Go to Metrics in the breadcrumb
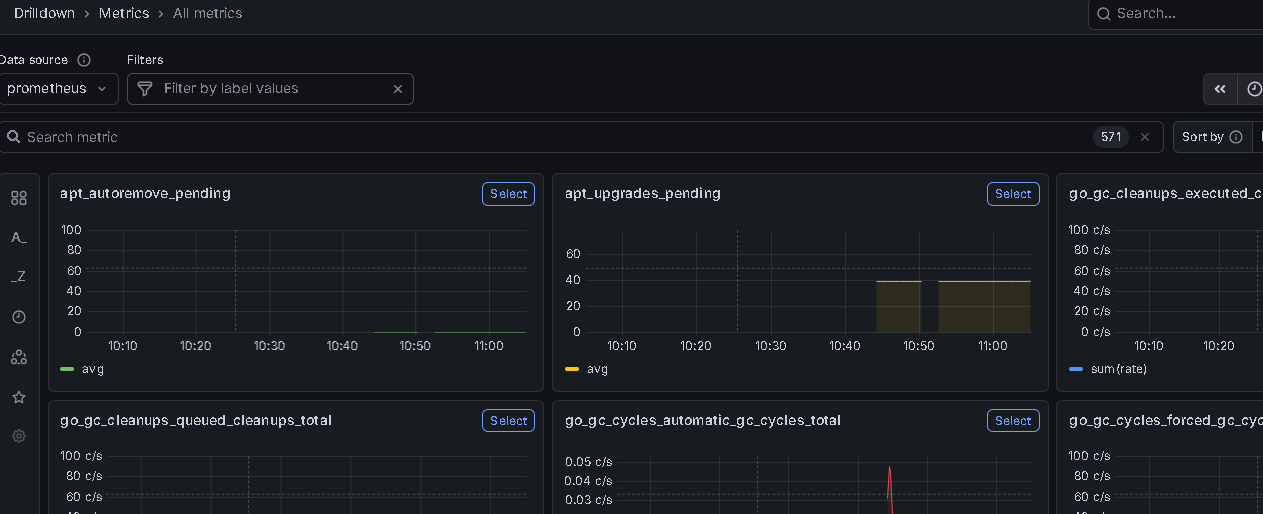 click(124, 13)
